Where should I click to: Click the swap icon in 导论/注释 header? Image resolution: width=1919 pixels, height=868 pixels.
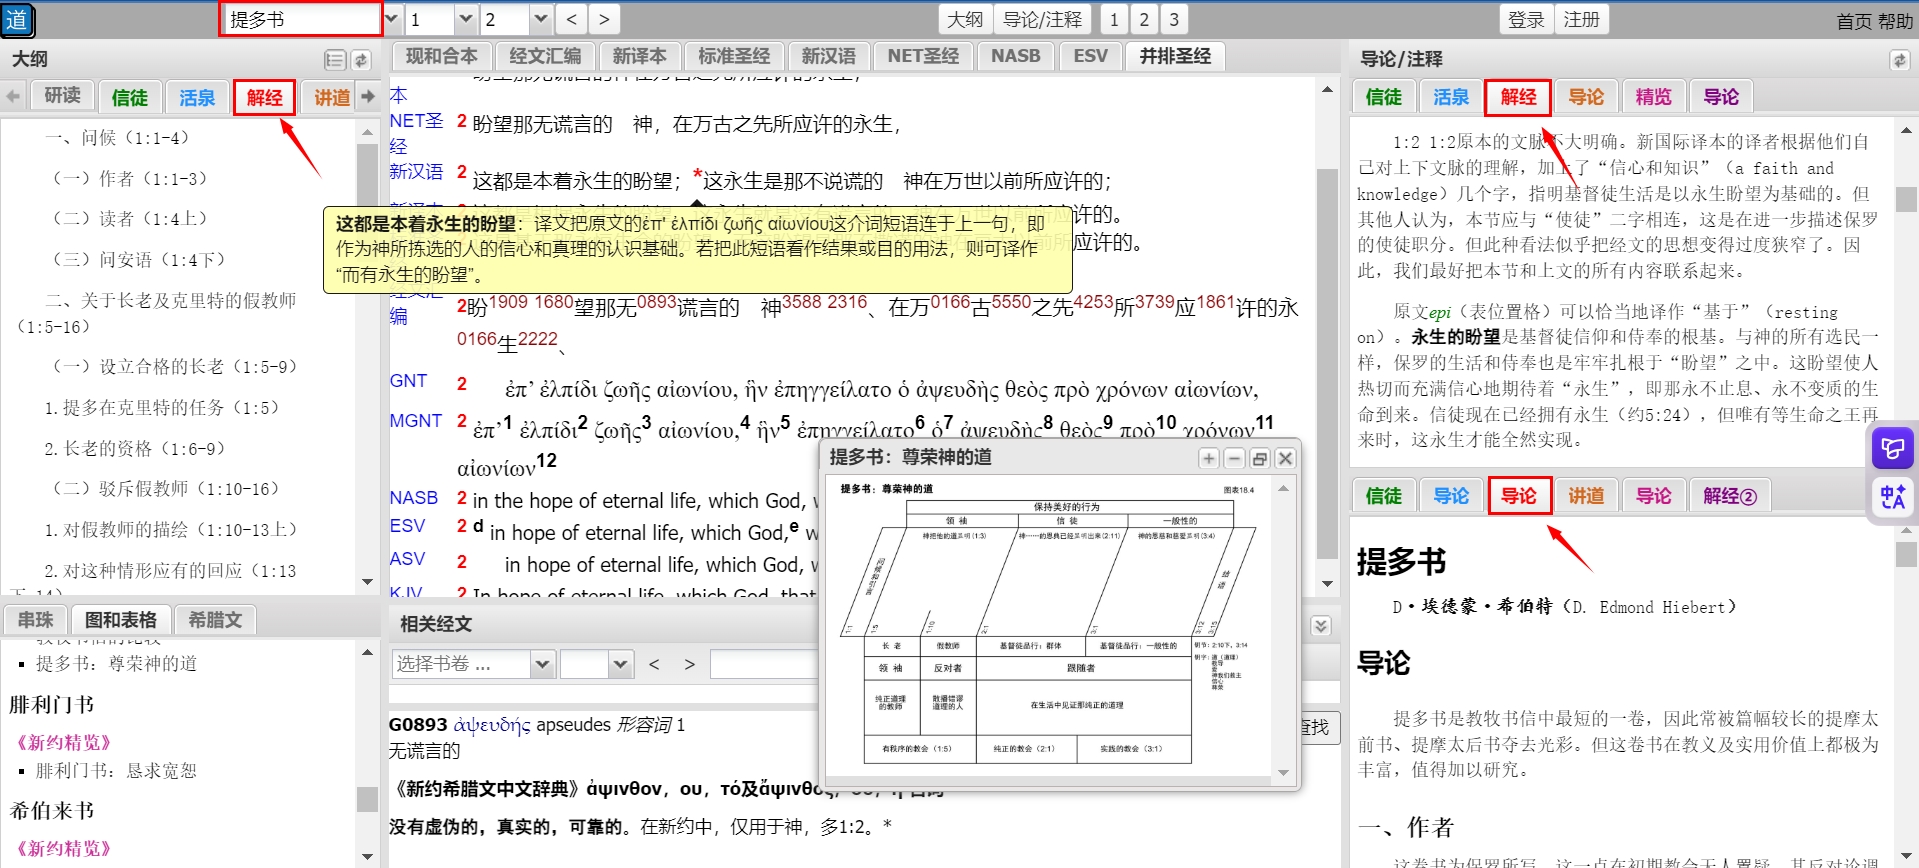[1899, 60]
